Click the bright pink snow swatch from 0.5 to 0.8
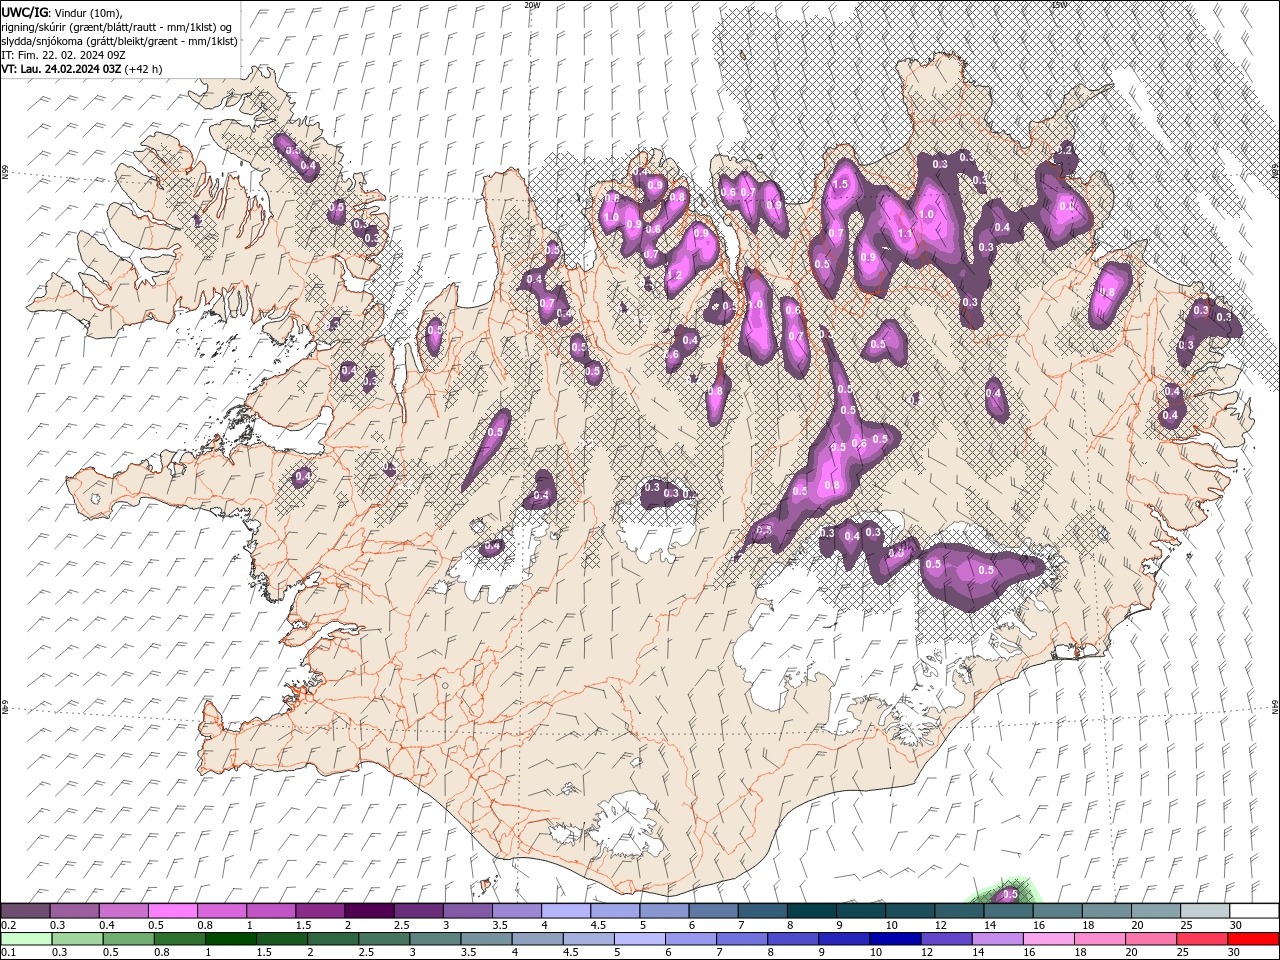This screenshot has width=1280, height=960. (173, 911)
